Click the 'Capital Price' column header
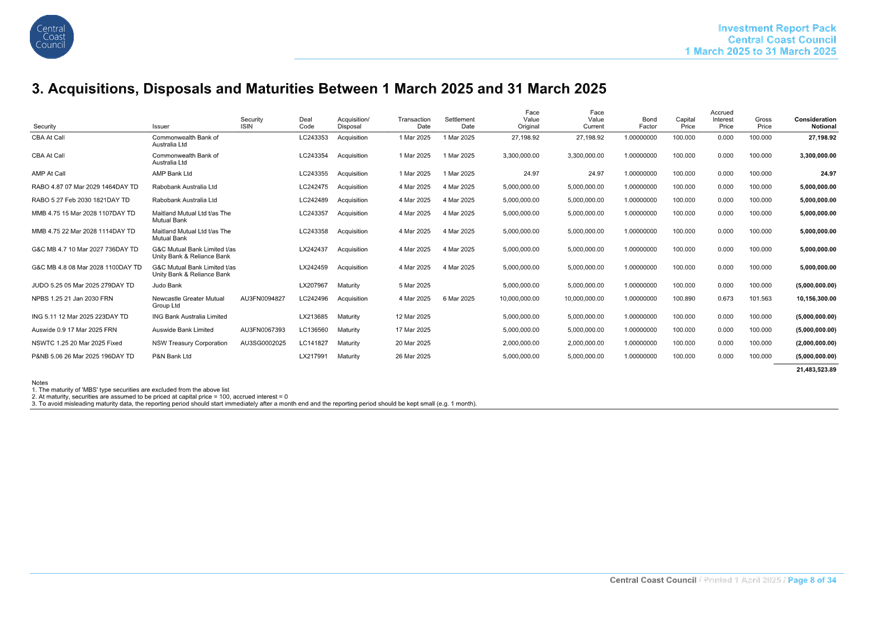Image resolution: width=873 pixels, height=617 pixels. click(x=685, y=123)
